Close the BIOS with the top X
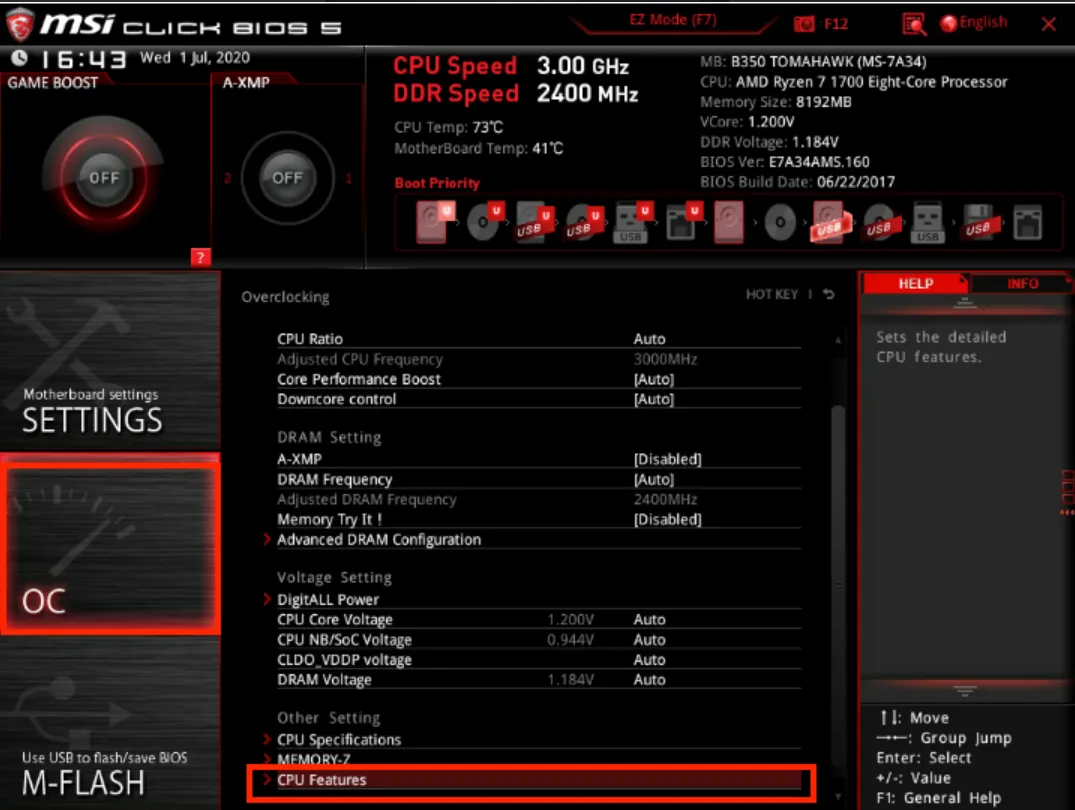Viewport: 1075px width, 810px height. point(1048,24)
